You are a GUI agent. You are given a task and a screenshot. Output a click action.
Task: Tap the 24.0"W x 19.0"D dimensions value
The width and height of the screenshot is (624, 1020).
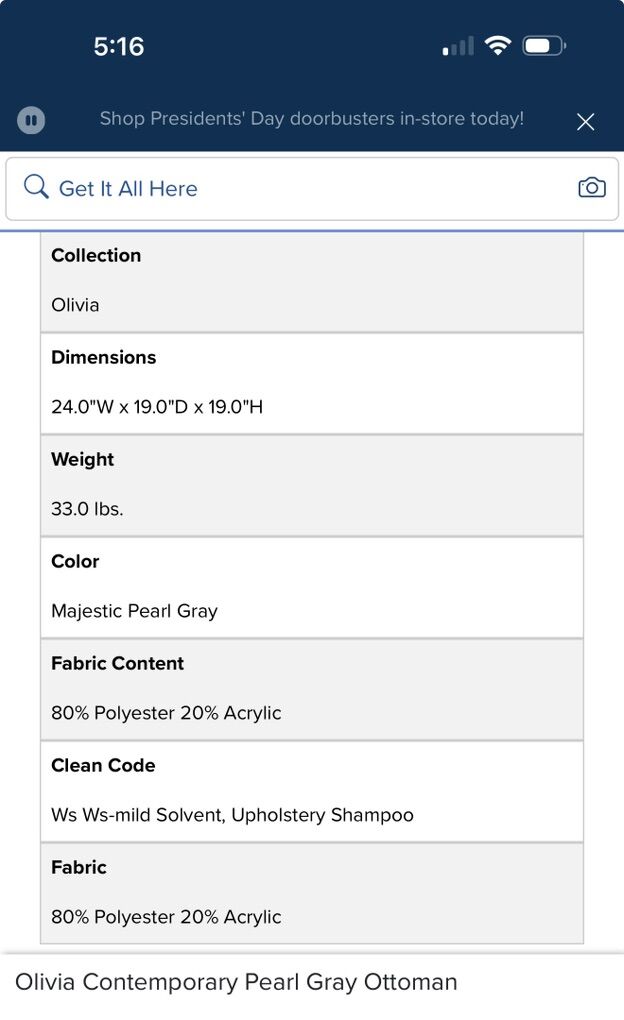157,407
